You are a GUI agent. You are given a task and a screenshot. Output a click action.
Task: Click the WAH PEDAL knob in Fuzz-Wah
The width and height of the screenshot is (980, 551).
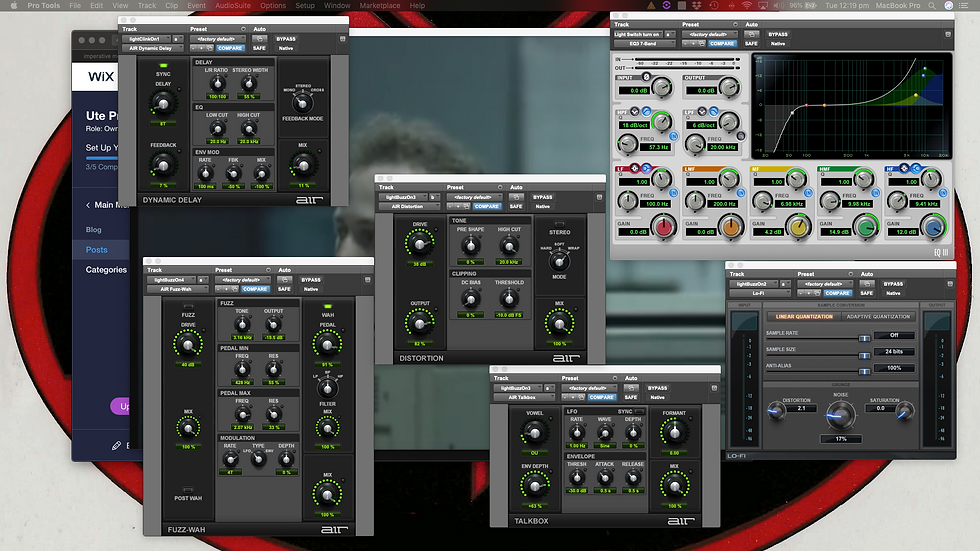point(327,344)
